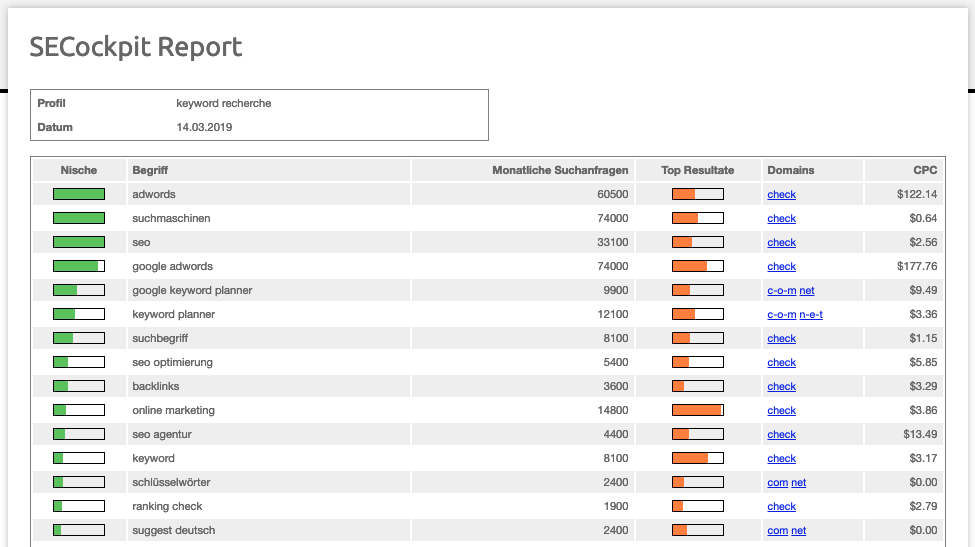The image size is (975, 547).
Task: Click 'net' link in suggest deutsch row
Action: (x=799, y=531)
